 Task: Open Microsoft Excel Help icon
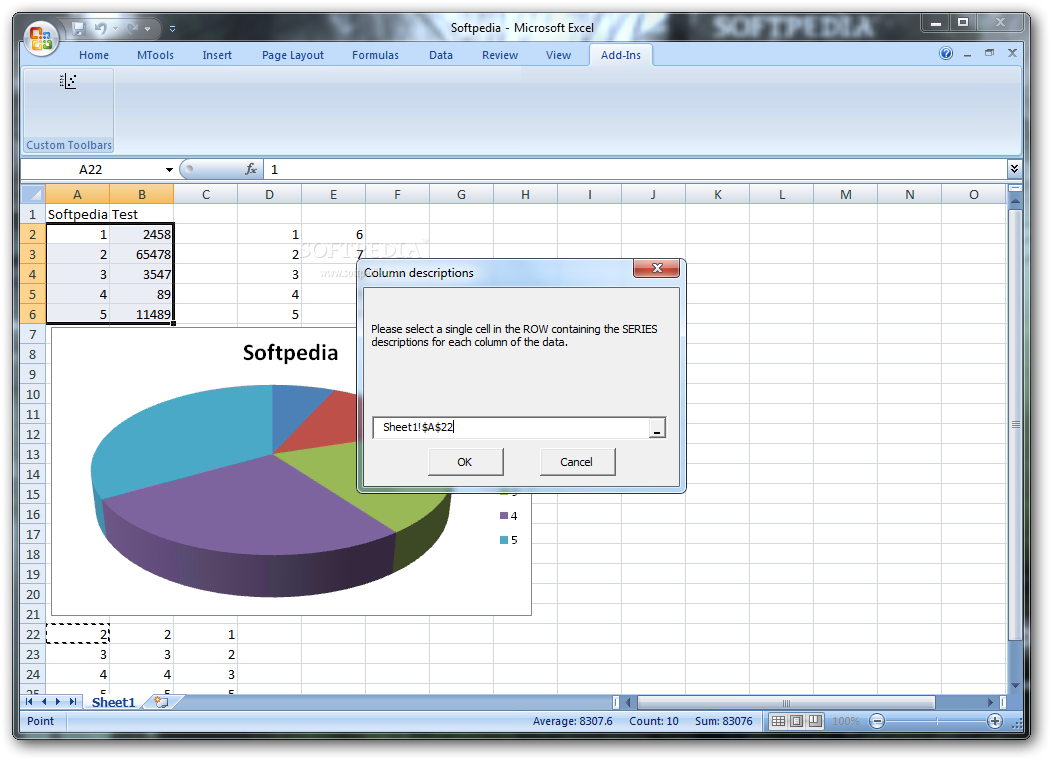(946, 54)
